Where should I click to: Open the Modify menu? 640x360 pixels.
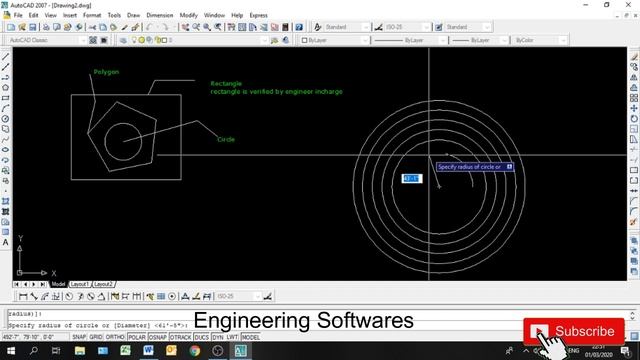point(189,16)
